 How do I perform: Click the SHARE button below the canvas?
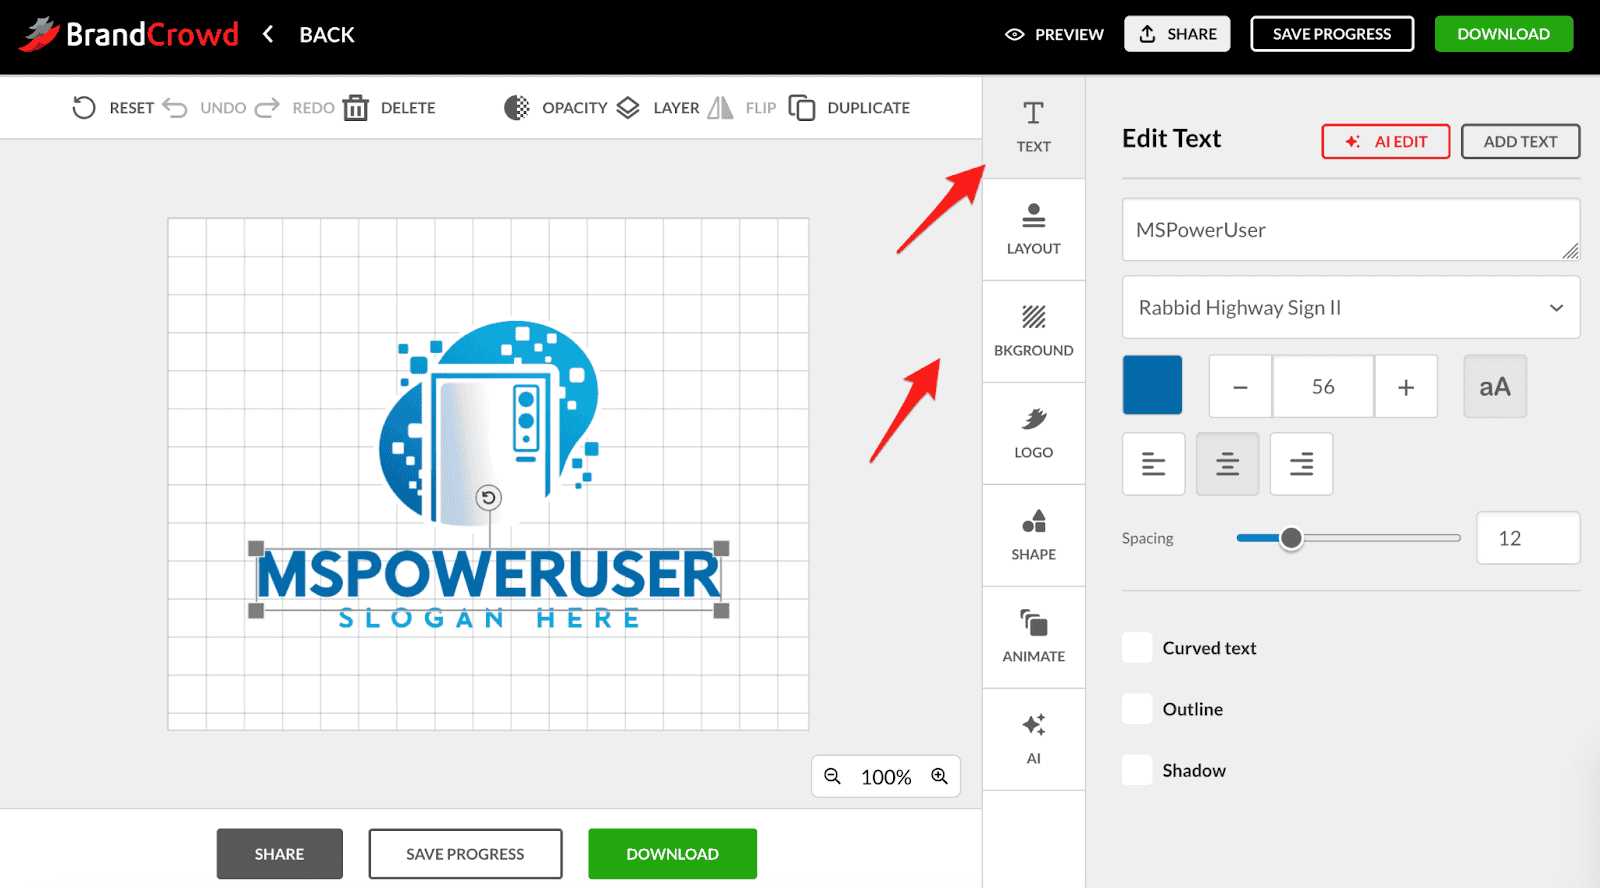tap(279, 854)
